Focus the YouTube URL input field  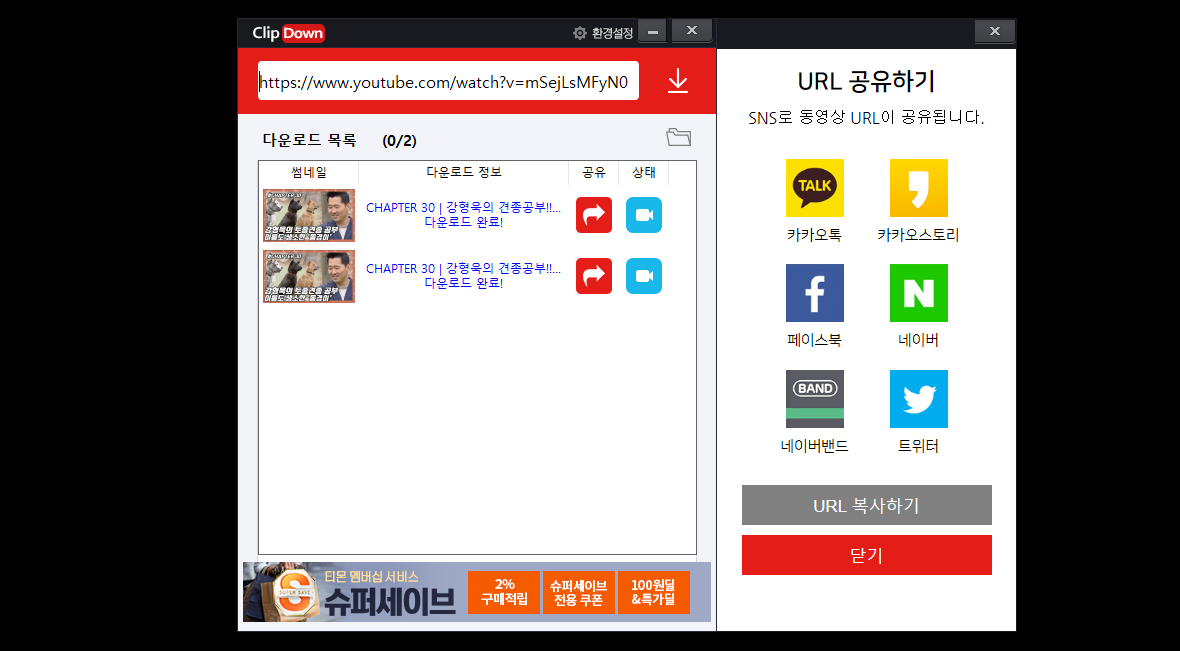(x=449, y=81)
